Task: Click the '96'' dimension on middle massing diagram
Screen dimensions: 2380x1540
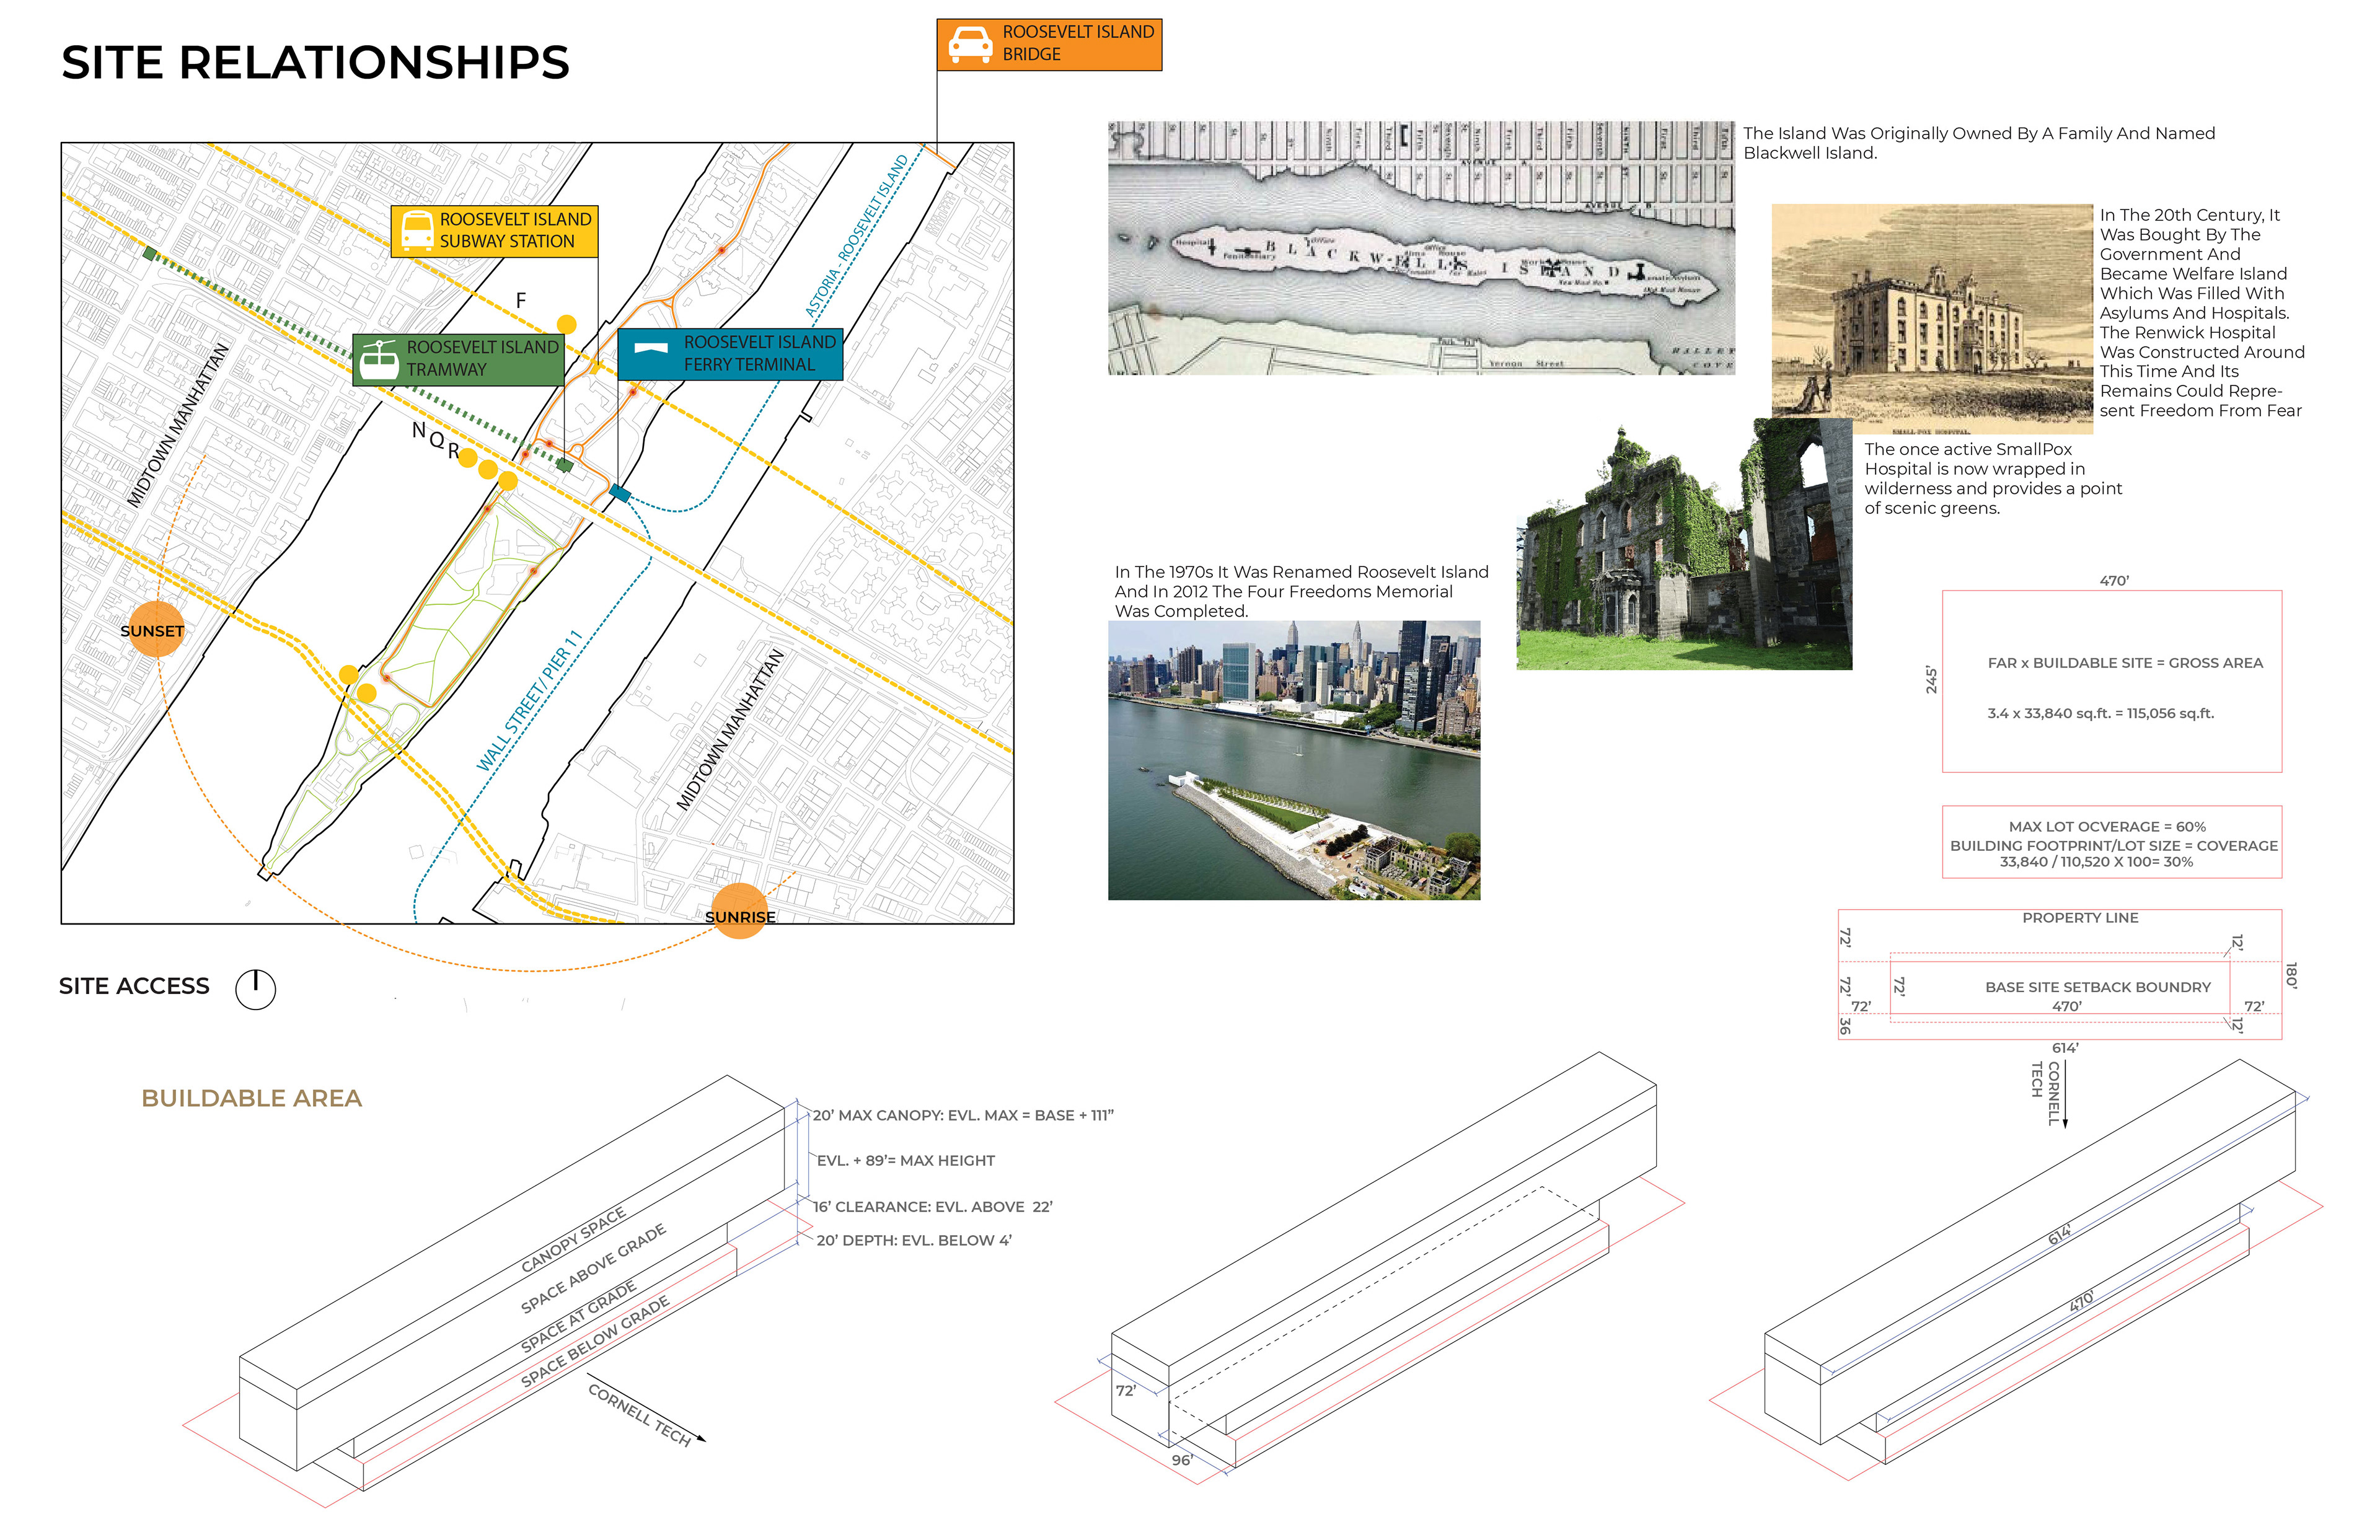Action: click(1182, 1460)
